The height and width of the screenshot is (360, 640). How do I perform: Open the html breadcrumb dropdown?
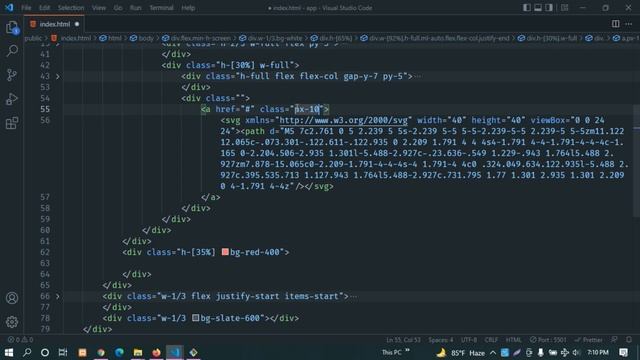pos(111,38)
